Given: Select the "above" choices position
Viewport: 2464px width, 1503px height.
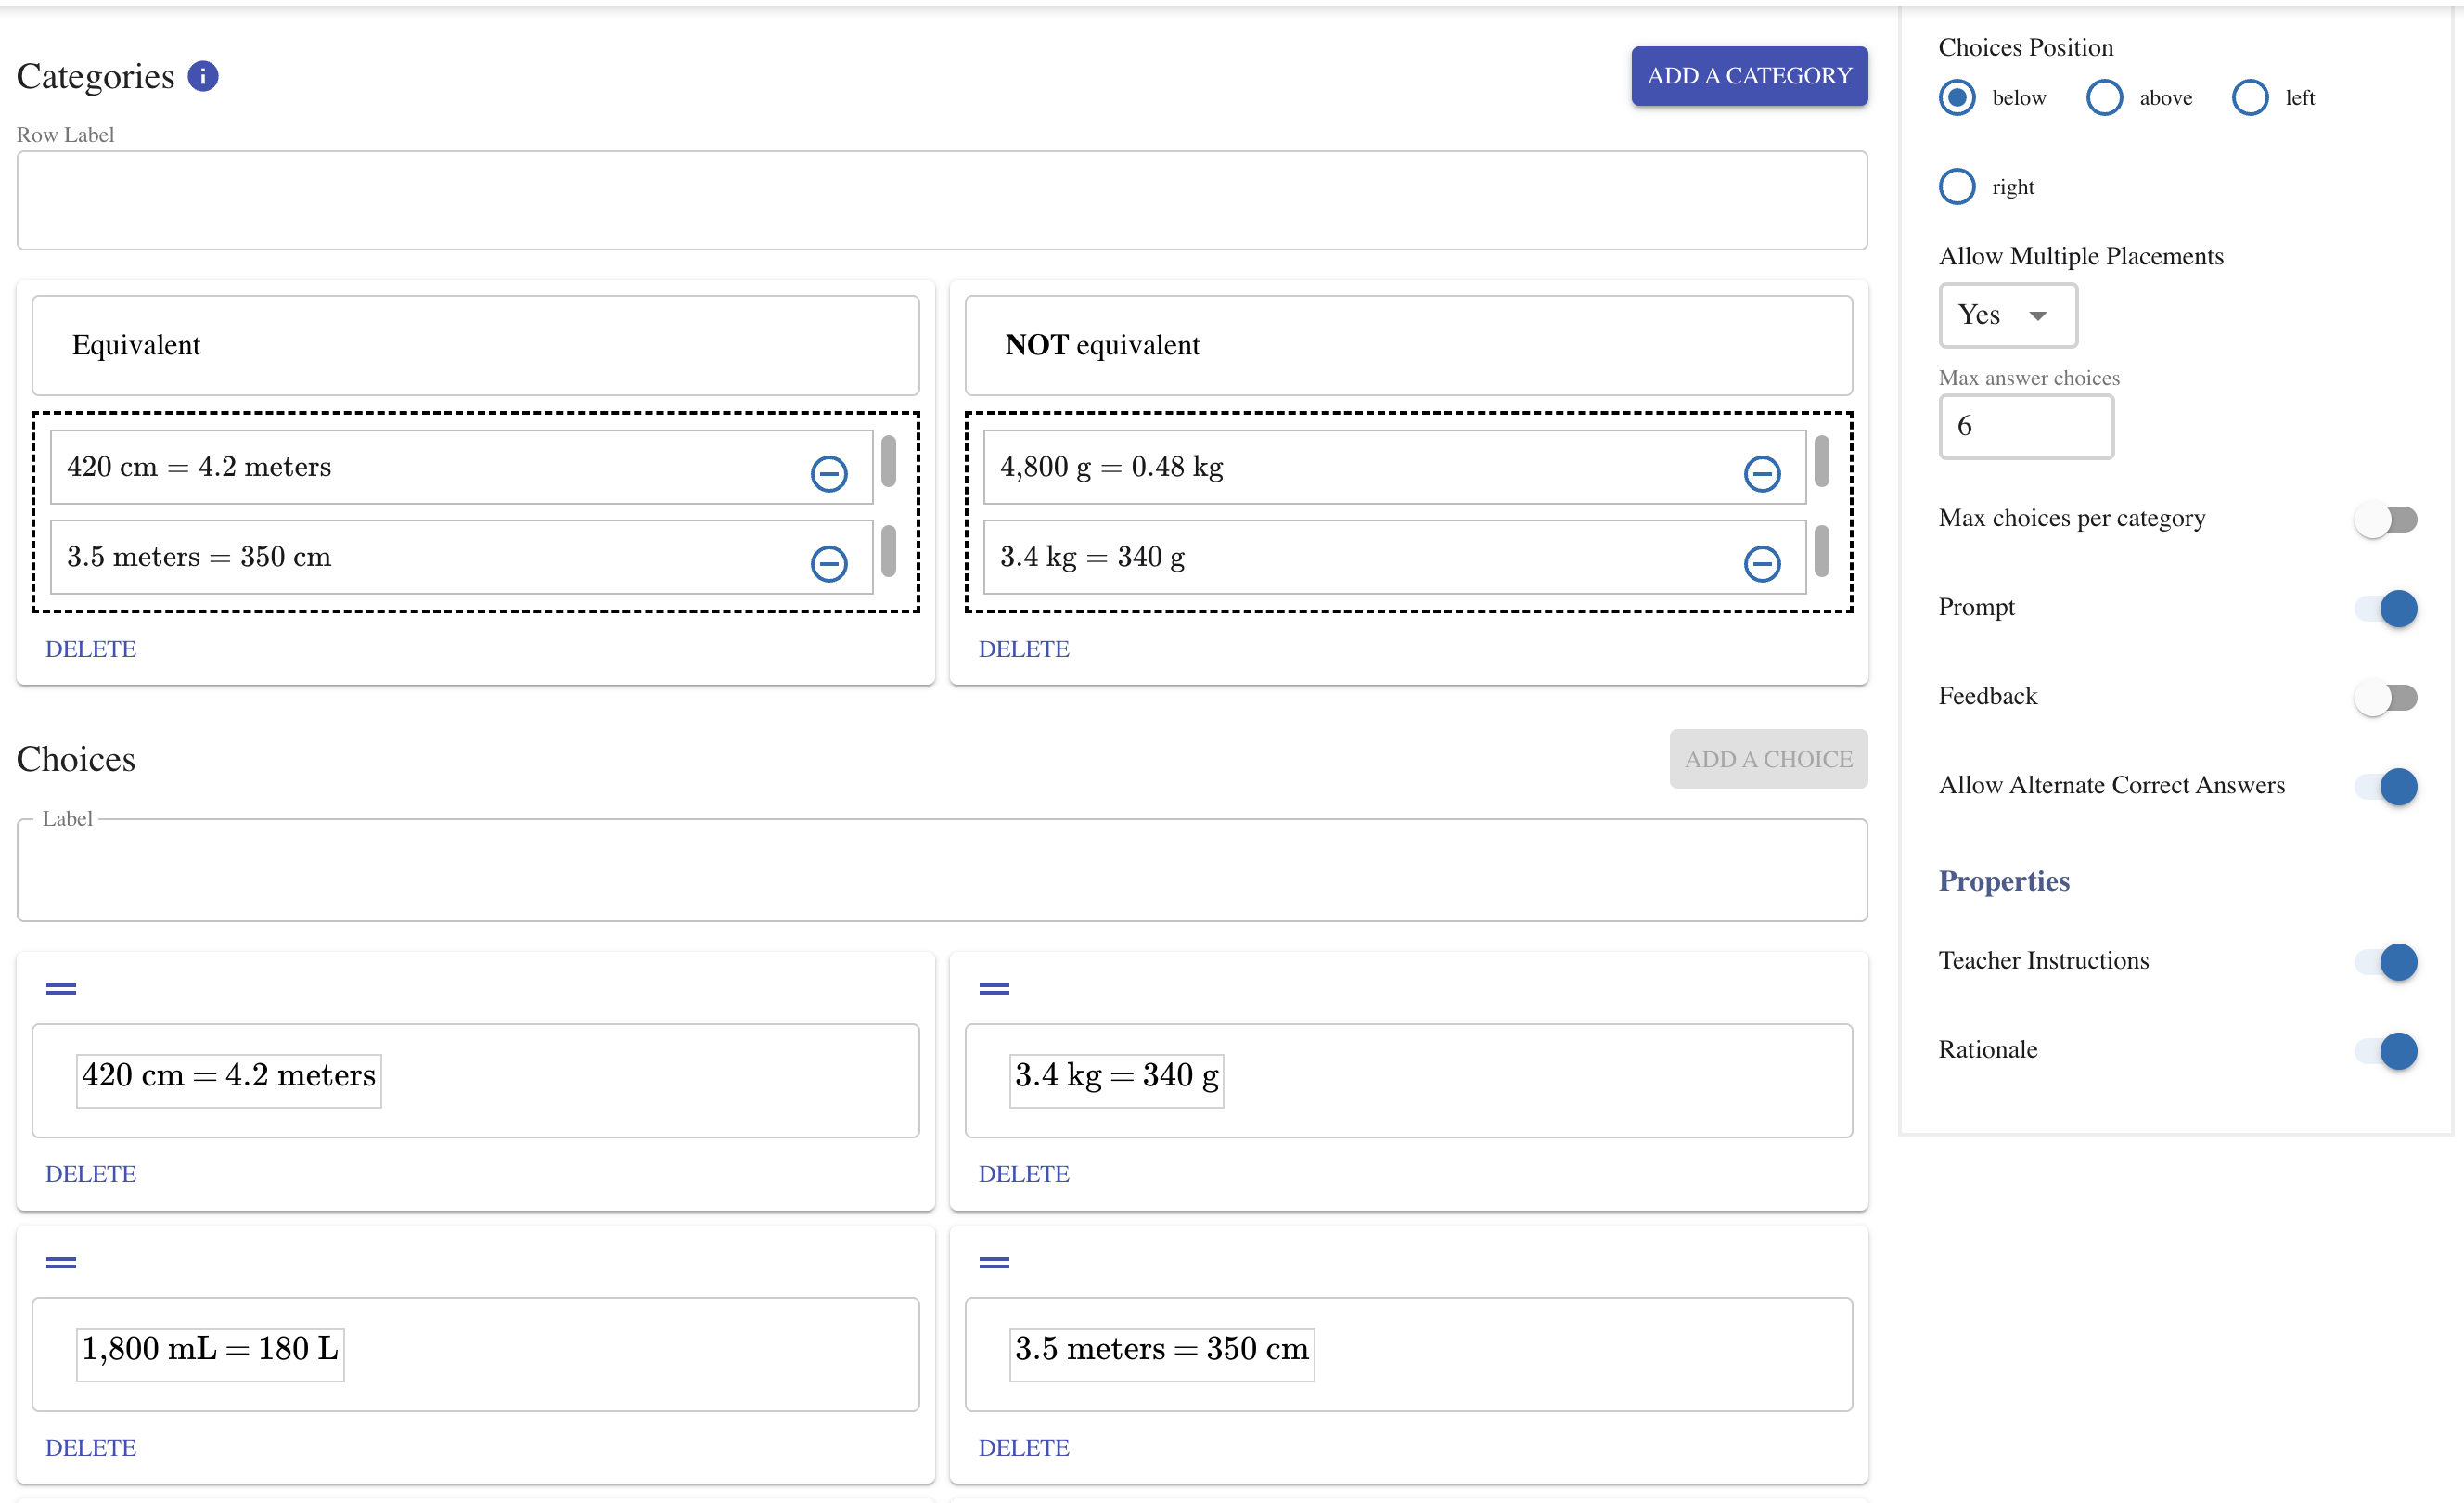Looking at the screenshot, I should click(x=2104, y=97).
